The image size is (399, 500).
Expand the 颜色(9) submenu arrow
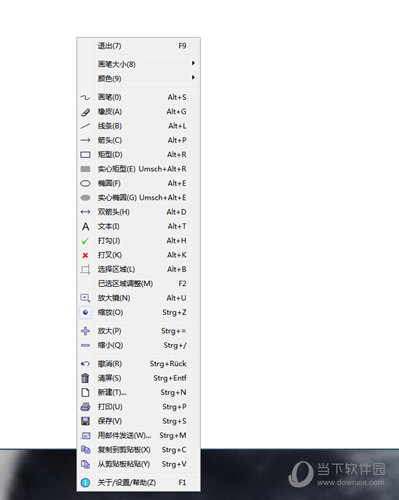[x=193, y=77]
